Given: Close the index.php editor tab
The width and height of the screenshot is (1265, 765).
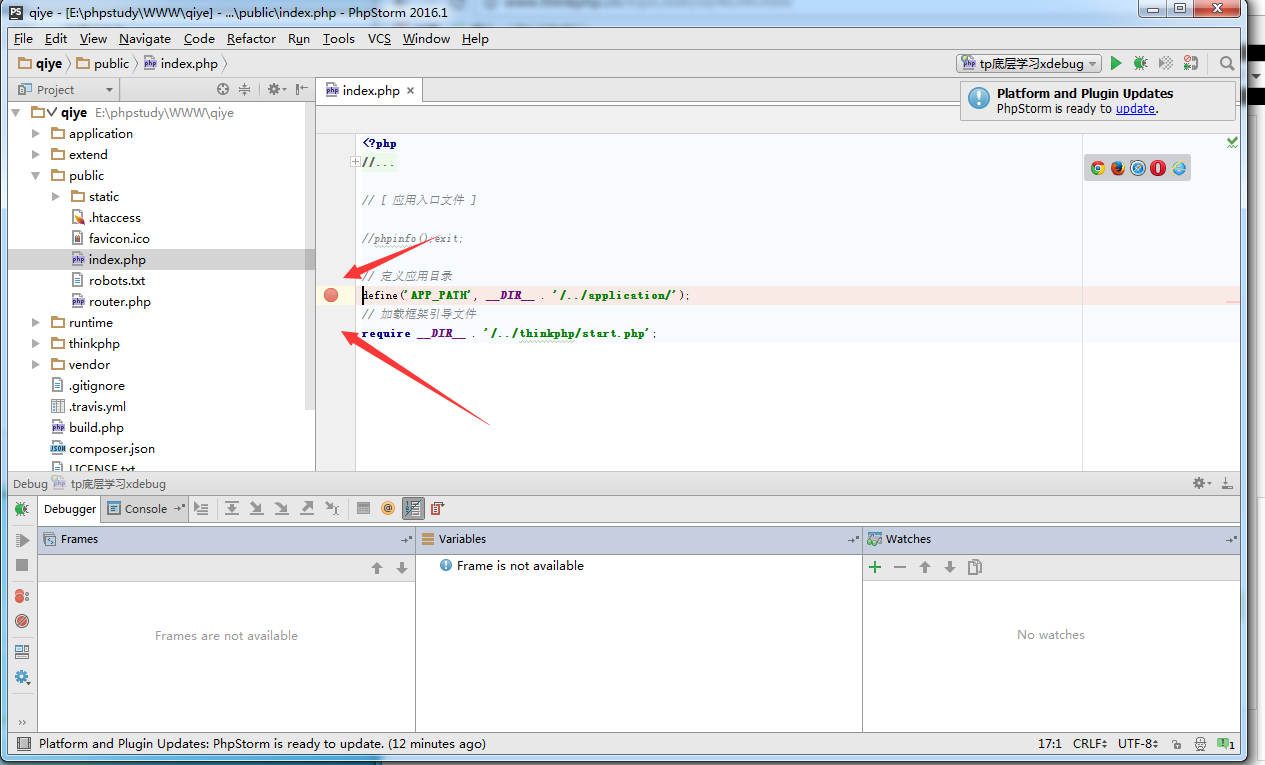Looking at the screenshot, I should (x=410, y=90).
